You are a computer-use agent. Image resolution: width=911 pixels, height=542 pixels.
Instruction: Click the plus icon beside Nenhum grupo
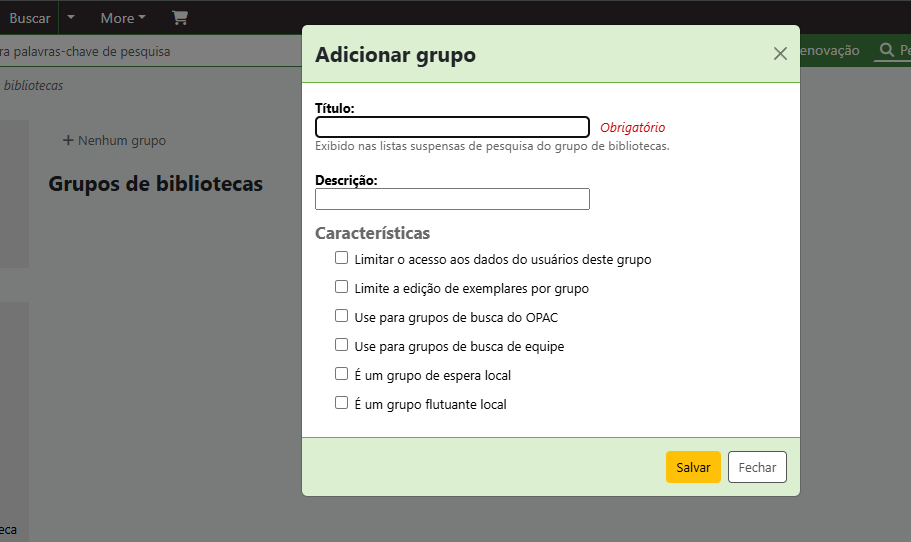tap(68, 141)
